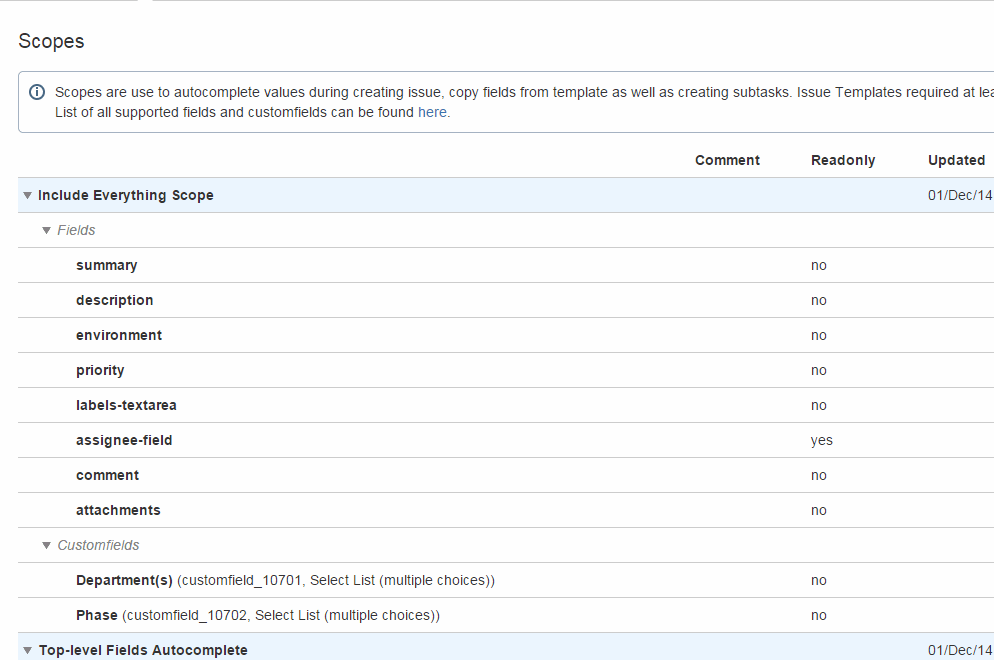
Task: Select the comment field row
Action: (x=506, y=475)
